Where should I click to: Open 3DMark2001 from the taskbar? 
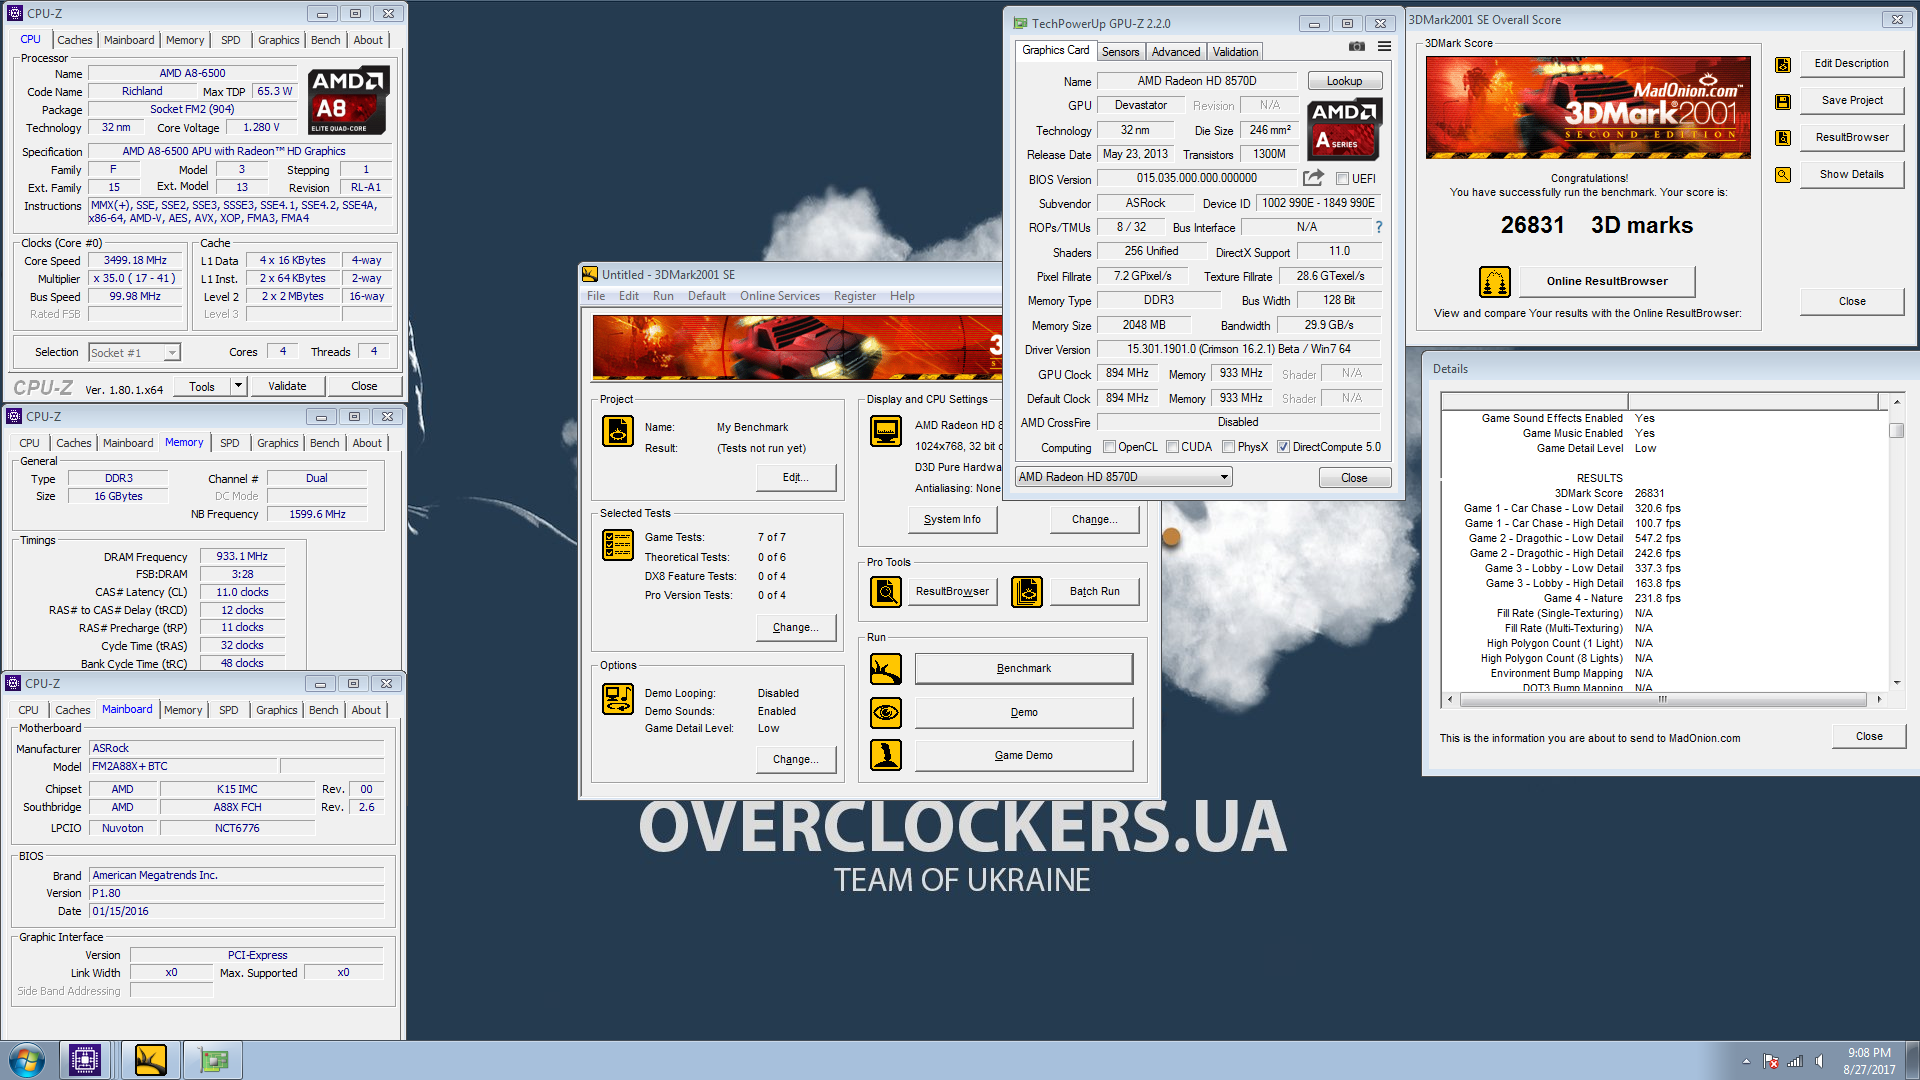coord(150,1060)
